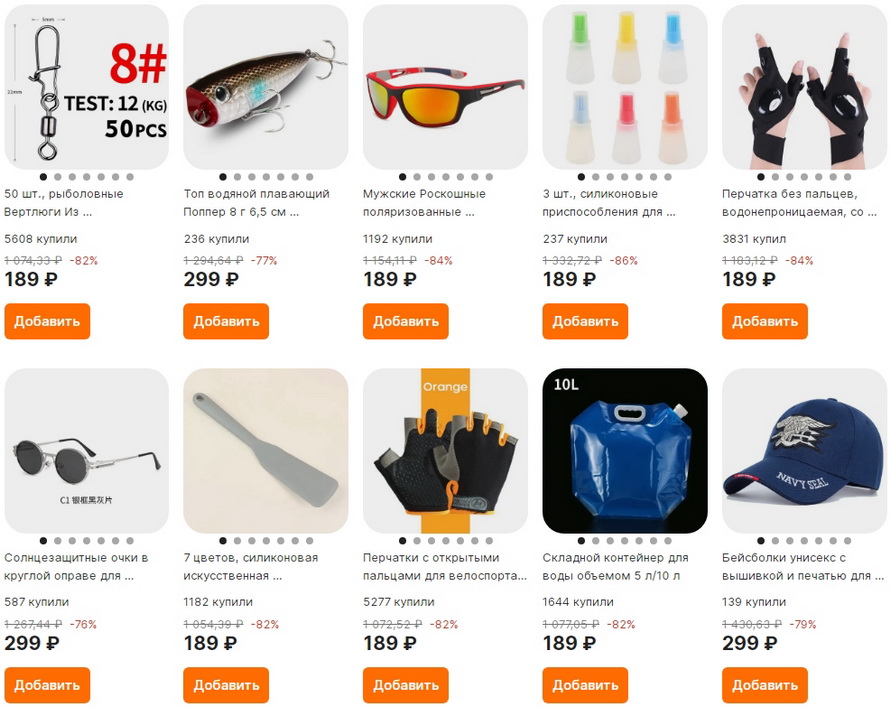This screenshot has width=890, height=707.
Task: Add the folding water container to cart
Action: pyautogui.click(x=585, y=685)
